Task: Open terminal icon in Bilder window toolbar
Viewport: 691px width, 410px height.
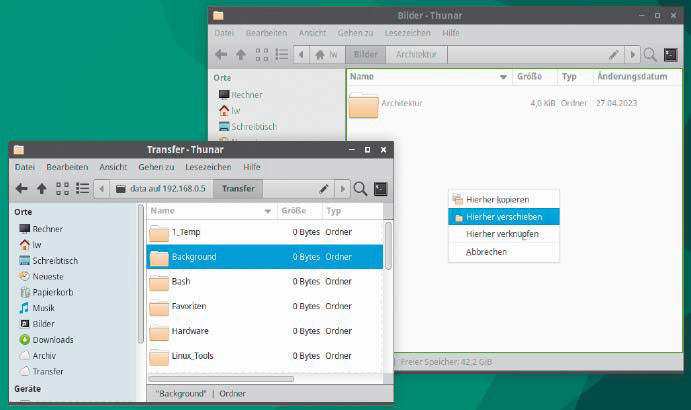Action: [670, 55]
